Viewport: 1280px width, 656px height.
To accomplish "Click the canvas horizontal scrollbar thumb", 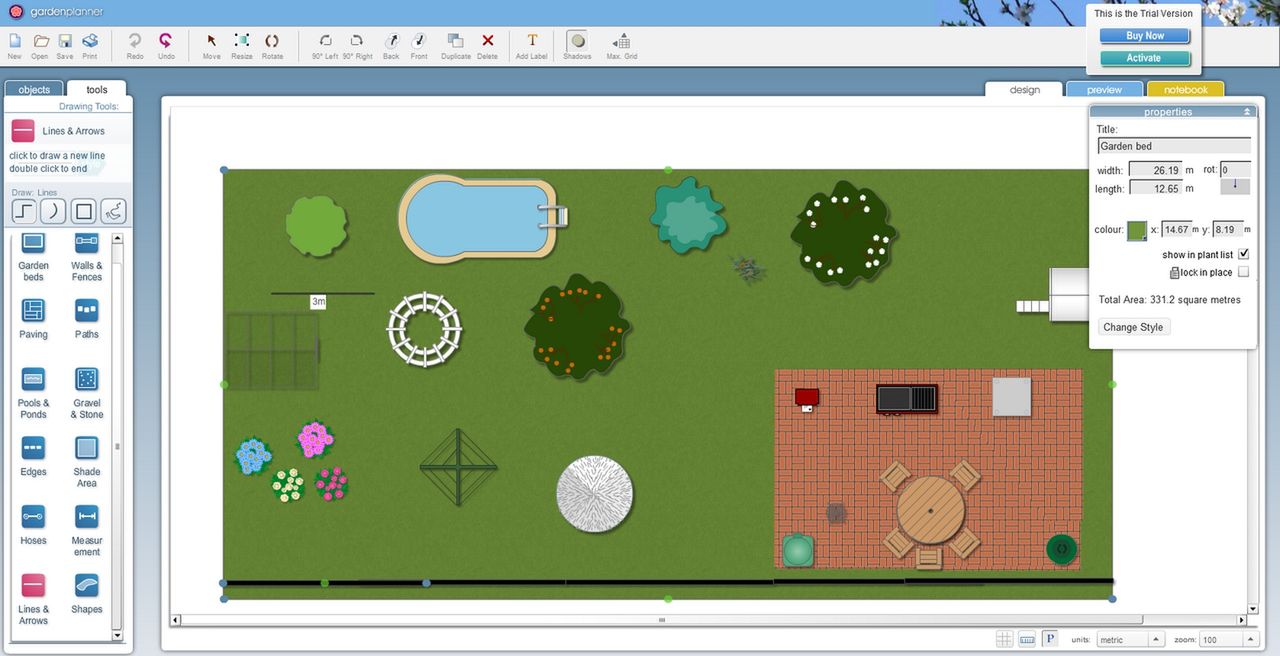I will coord(661,620).
